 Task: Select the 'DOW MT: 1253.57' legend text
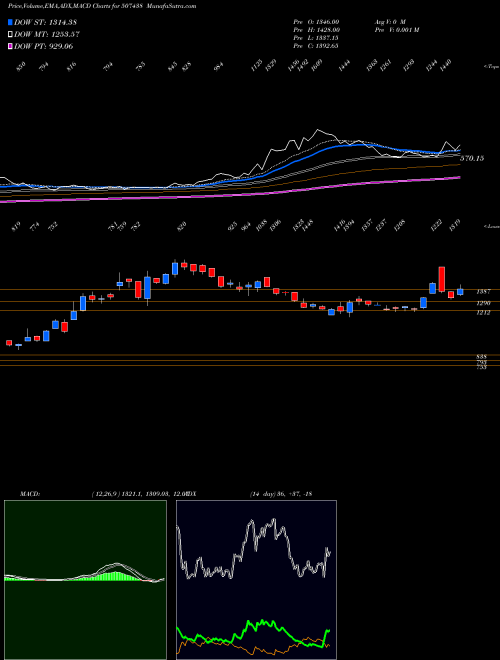coord(47,34)
